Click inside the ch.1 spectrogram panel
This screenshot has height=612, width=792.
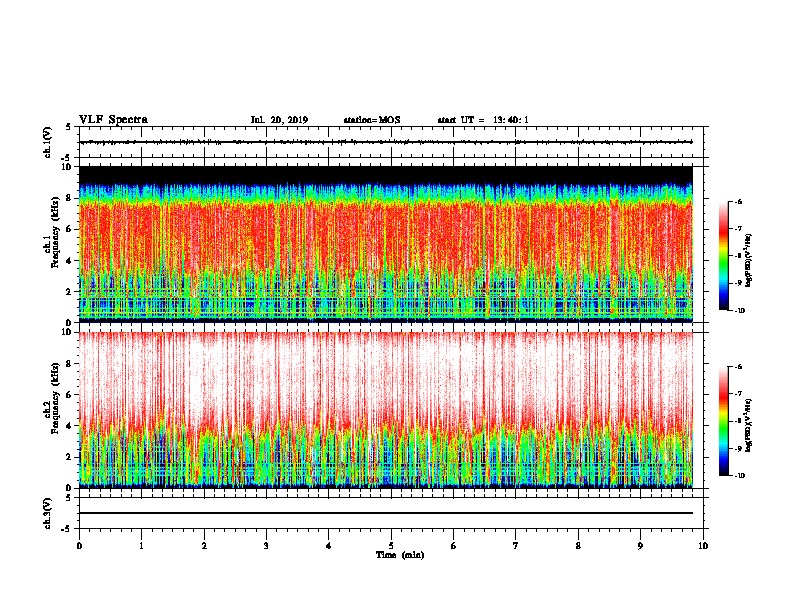386,244
